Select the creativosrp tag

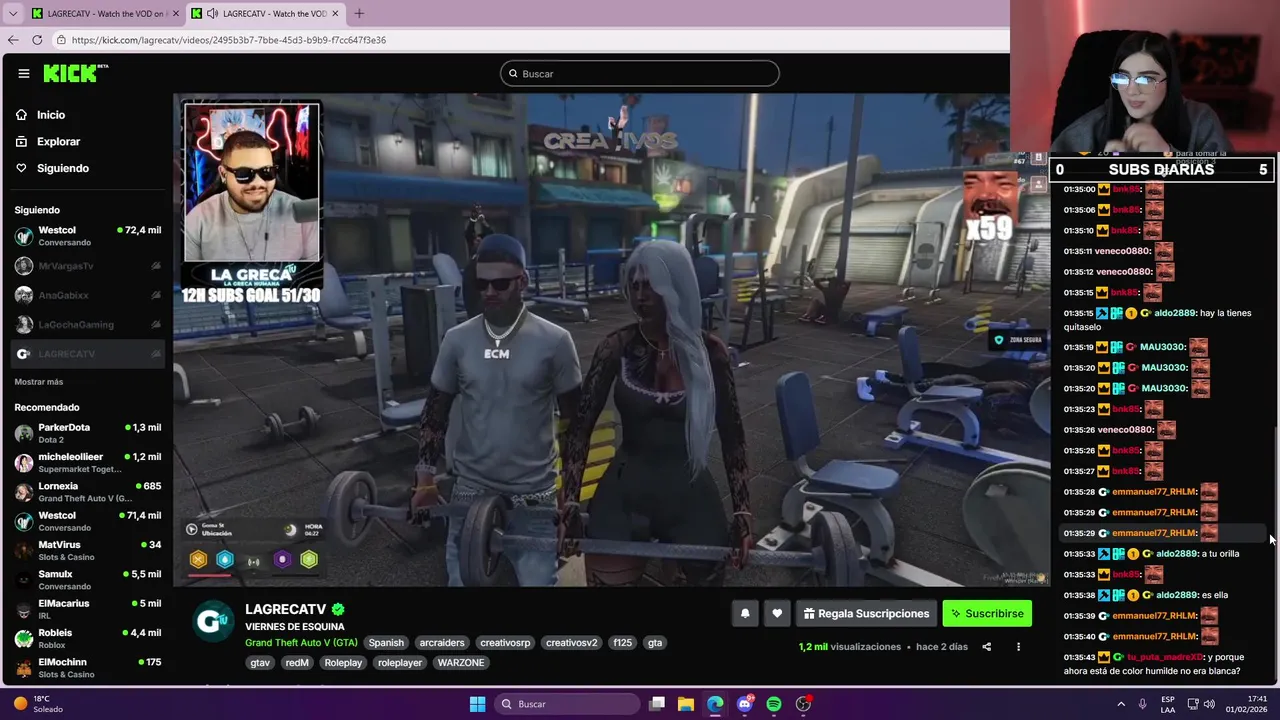pos(505,643)
